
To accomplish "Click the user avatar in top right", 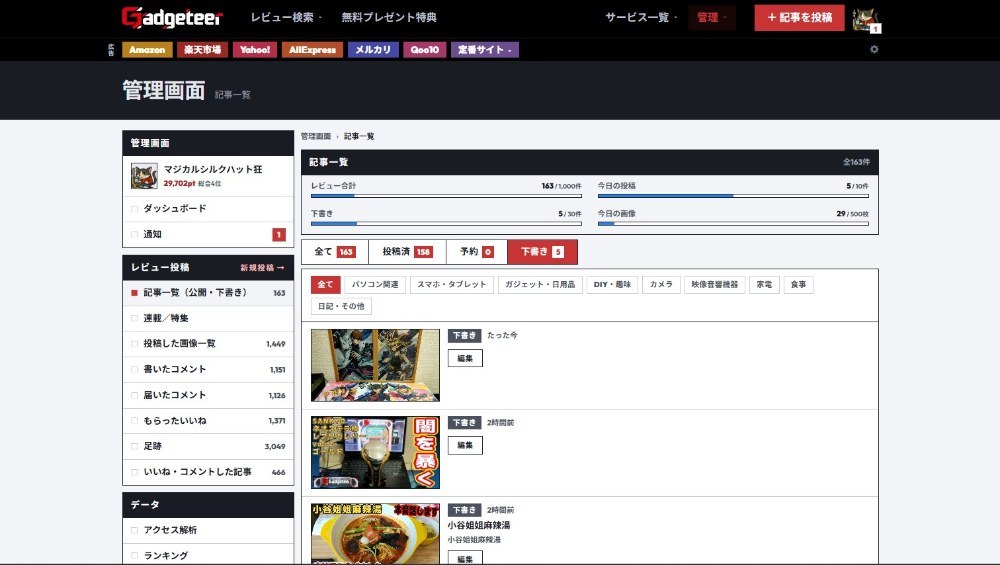I will 866,19.
